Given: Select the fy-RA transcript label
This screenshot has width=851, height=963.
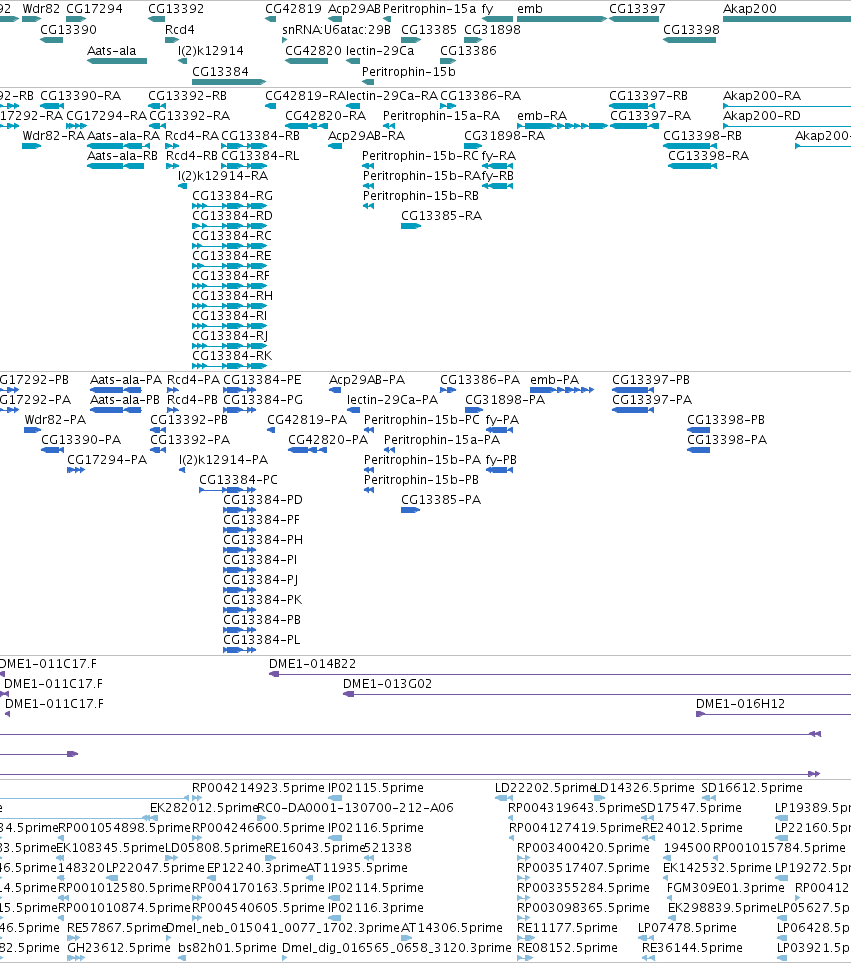Looking at the screenshot, I should click(x=499, y=156).
